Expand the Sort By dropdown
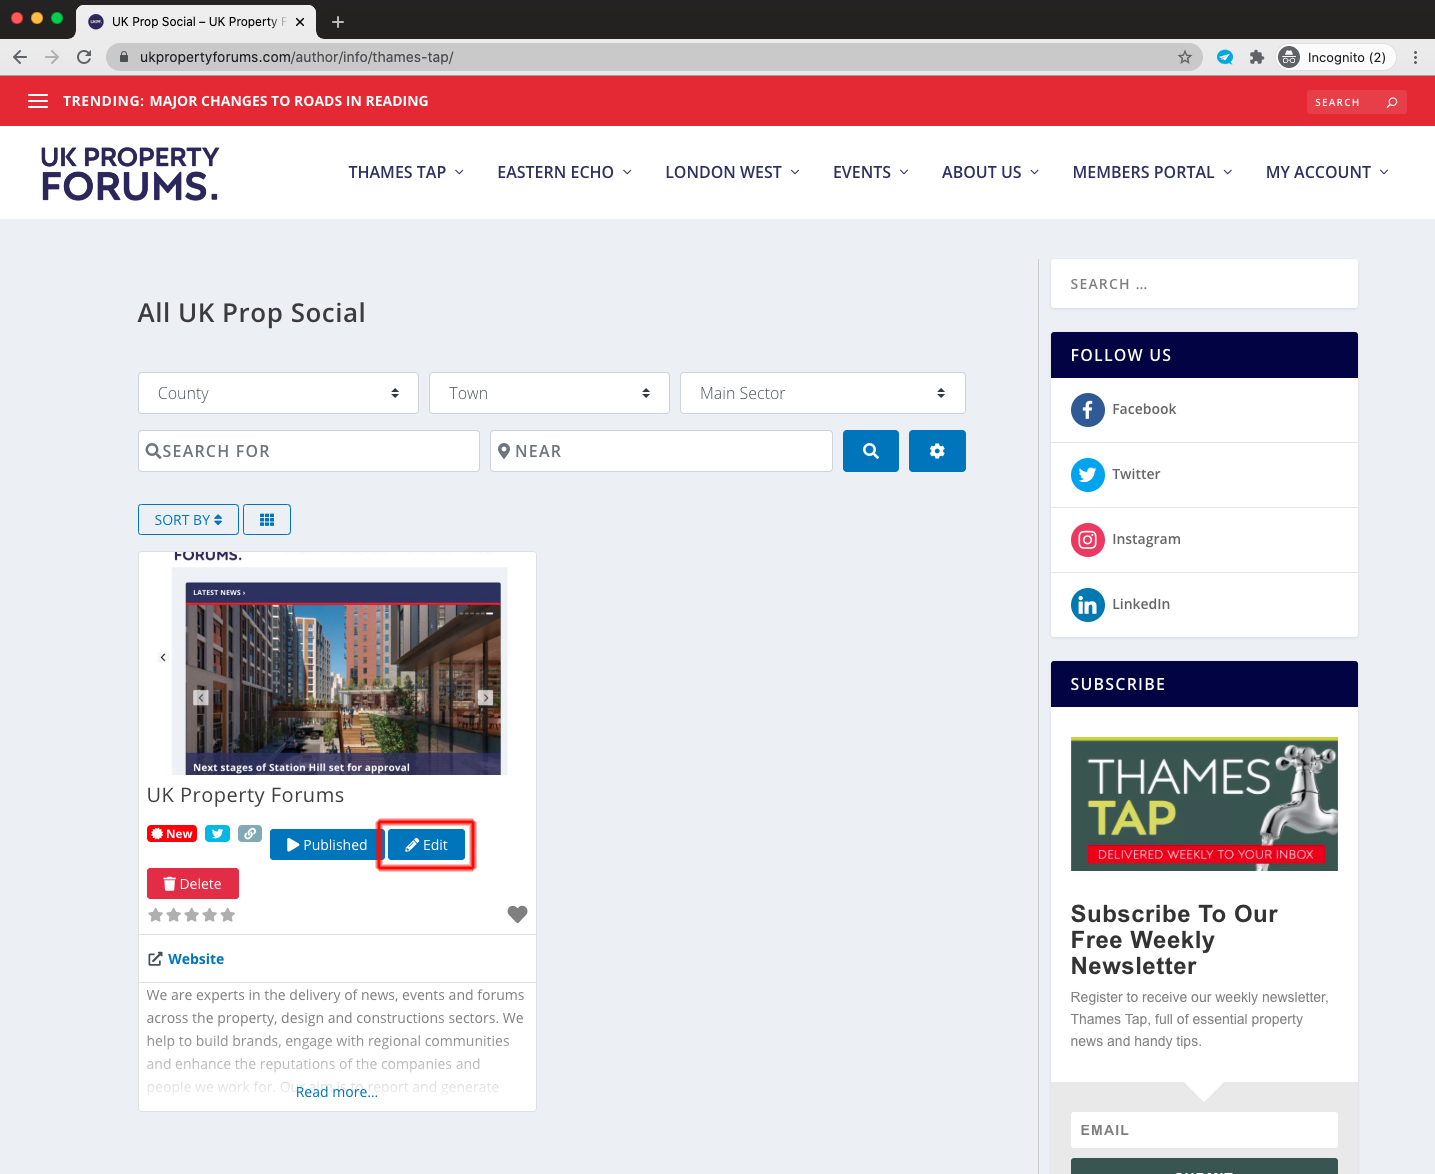The height and width of the screenshot is (1174, 1435). point(188,520)
